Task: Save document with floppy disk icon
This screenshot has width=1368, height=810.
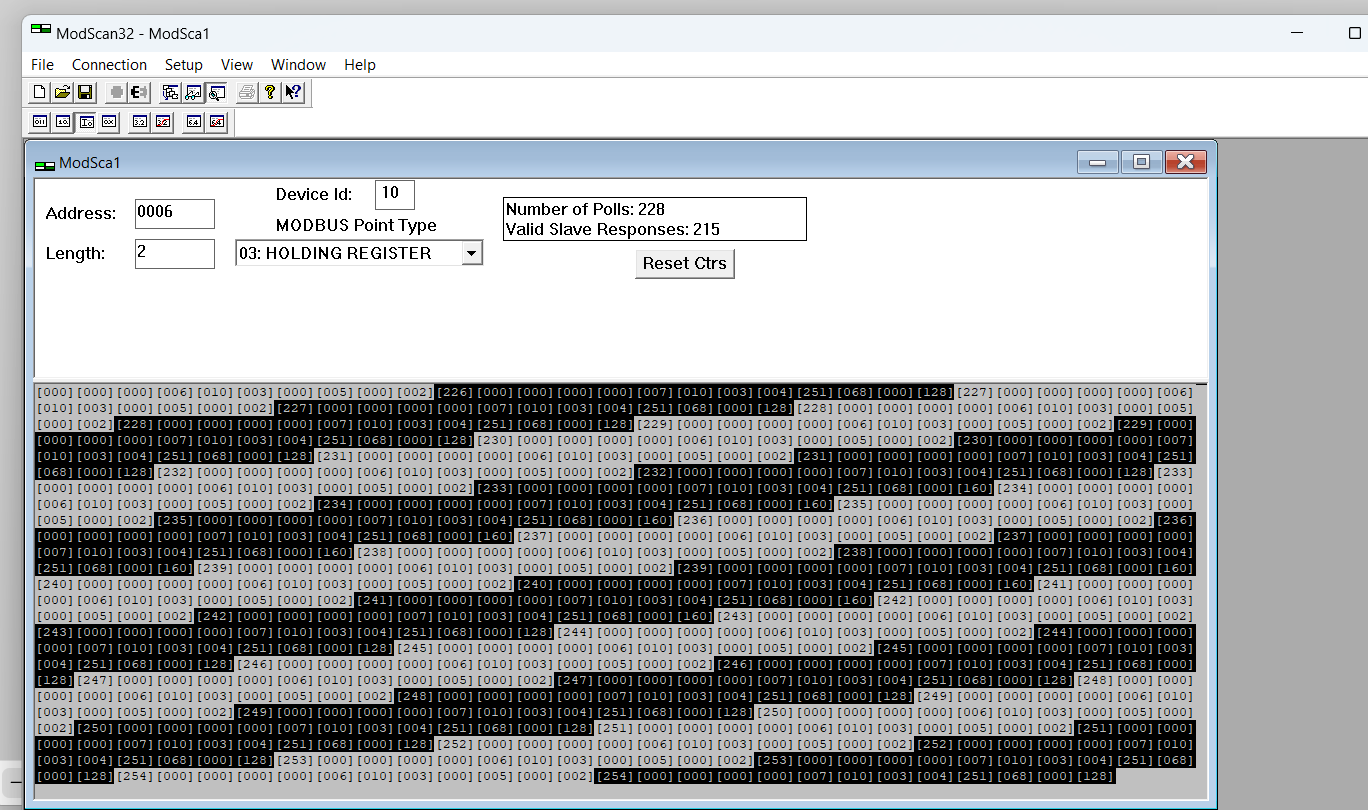Action: [x=85, y=93]
